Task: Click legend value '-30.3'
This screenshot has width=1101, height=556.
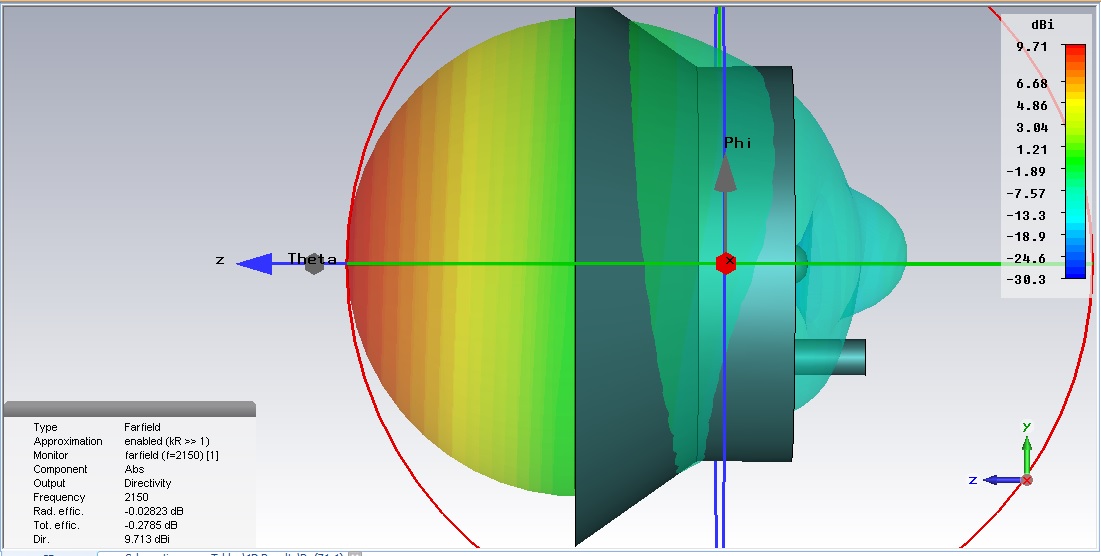Action: pyautogui.click(x=1026, y=279)
